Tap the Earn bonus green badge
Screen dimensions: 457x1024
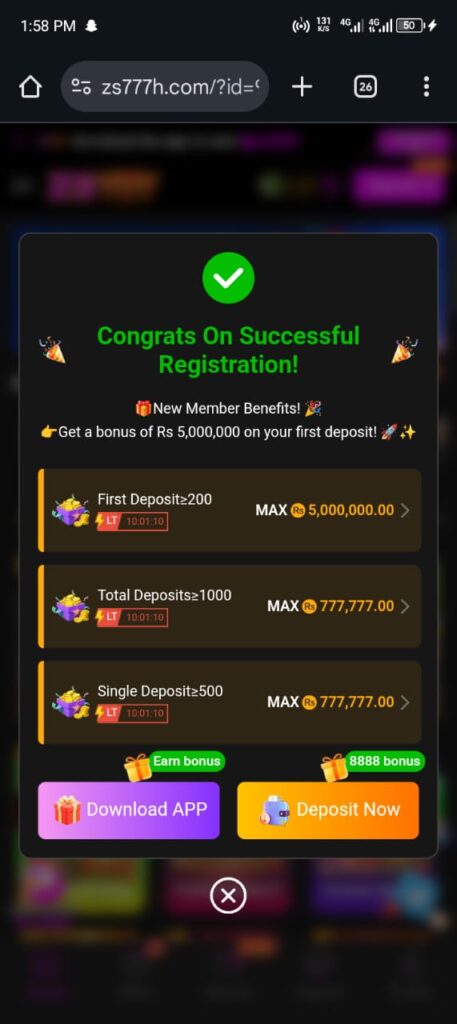pos(187,761)
